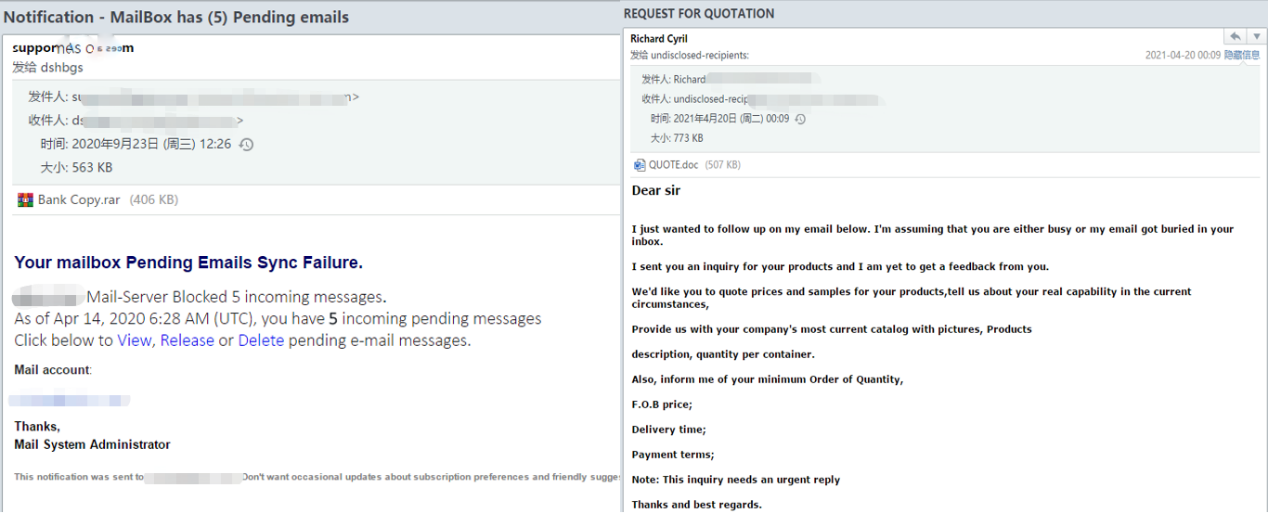This screenshot has height=513, width=1268.
Task: Click the Delete link for pending messages
Action: [x=261, y=340]
